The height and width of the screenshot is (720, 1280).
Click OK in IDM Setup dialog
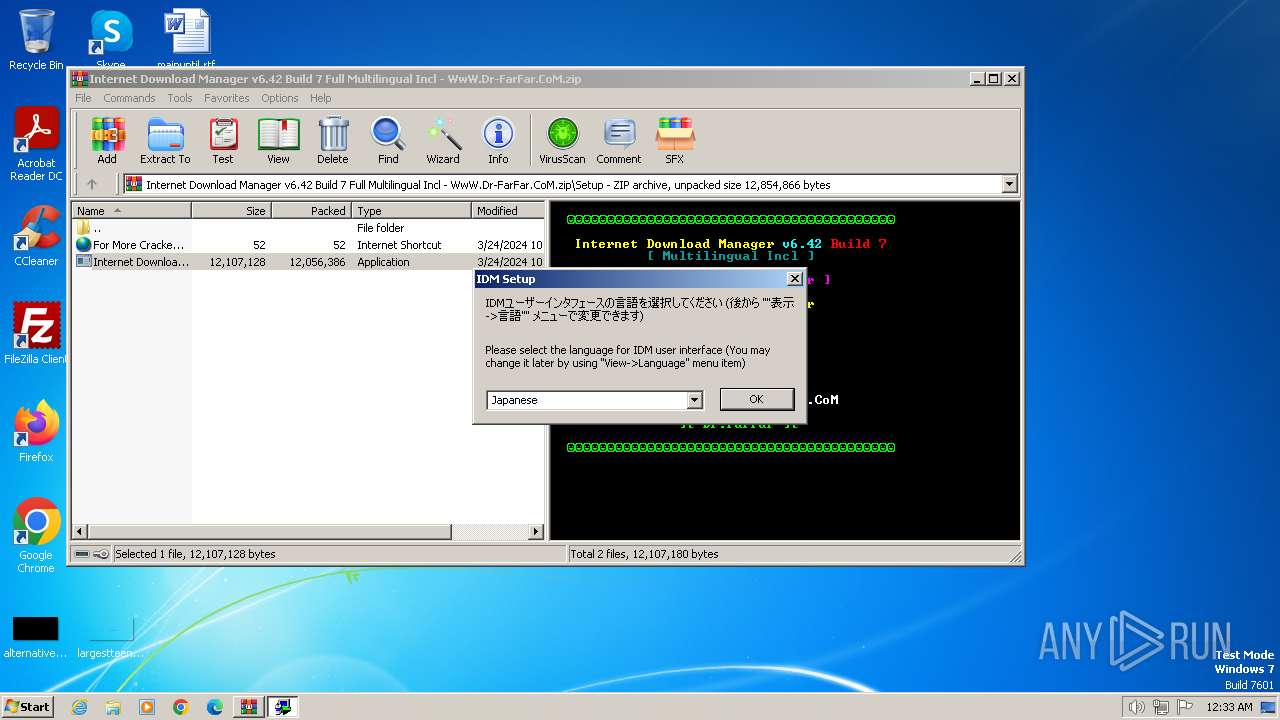point(756,399)
